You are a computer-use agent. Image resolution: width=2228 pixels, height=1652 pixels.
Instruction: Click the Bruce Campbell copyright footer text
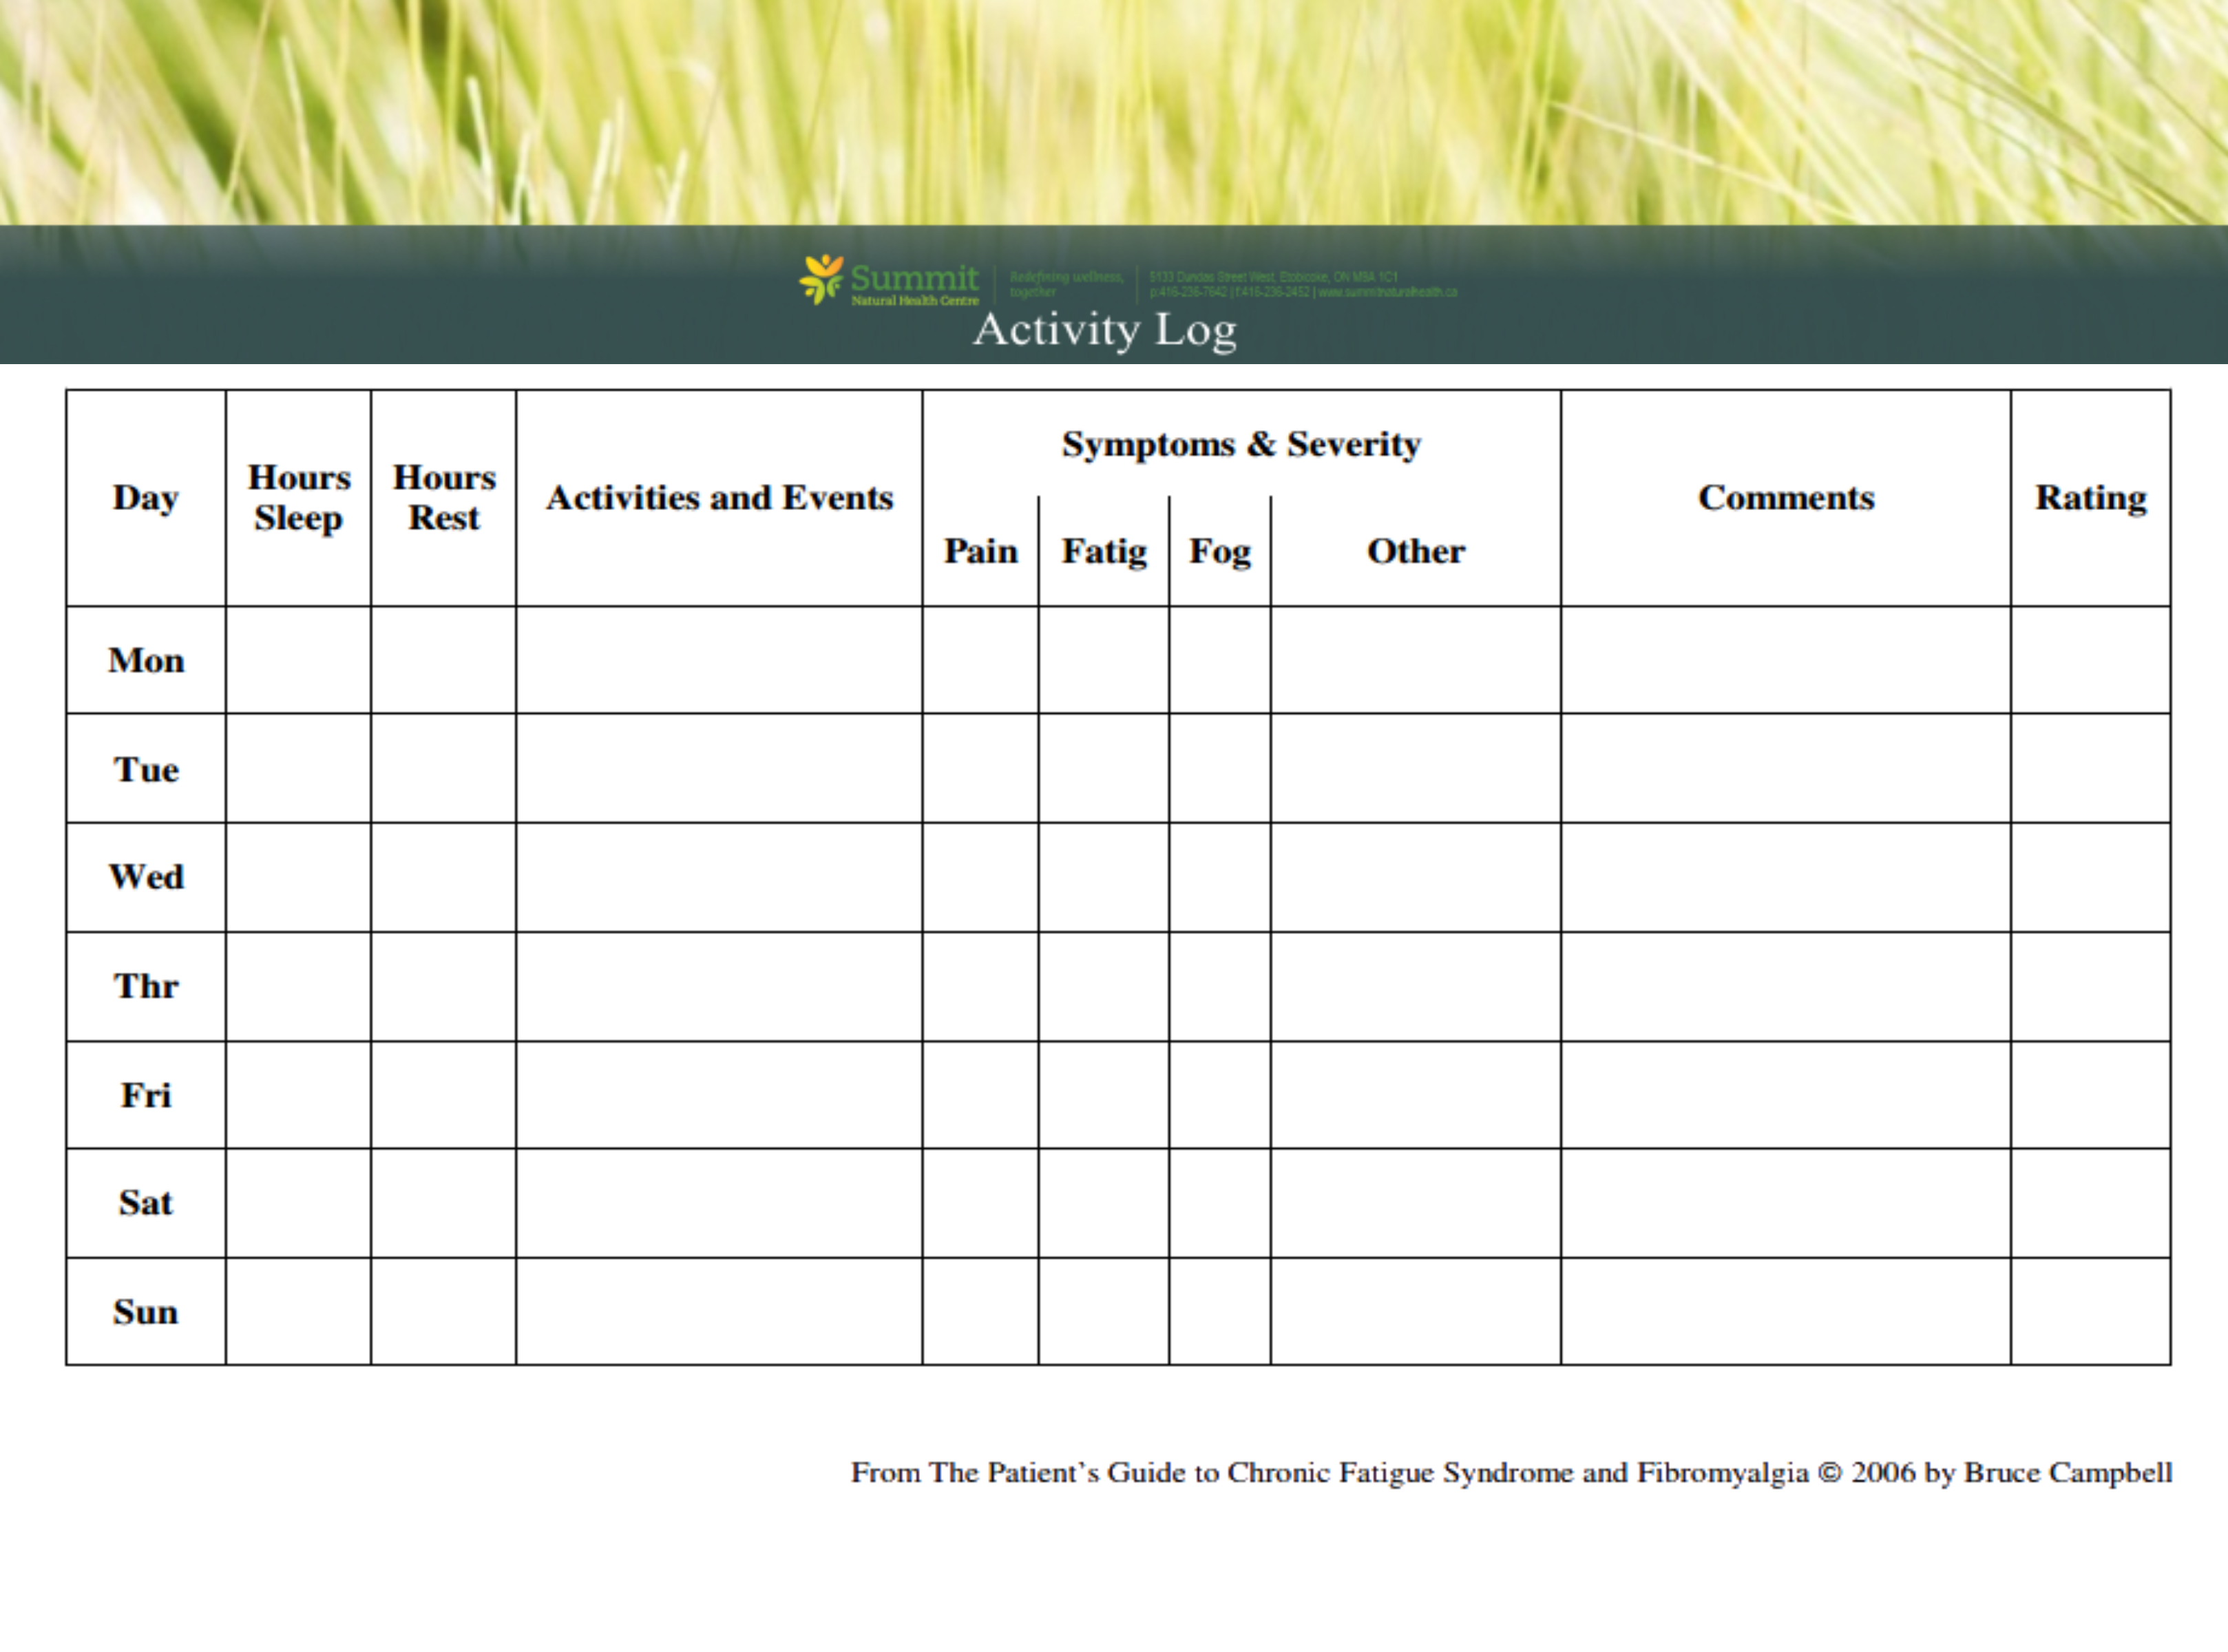pyautogui.click(x=1510, y=1472)
